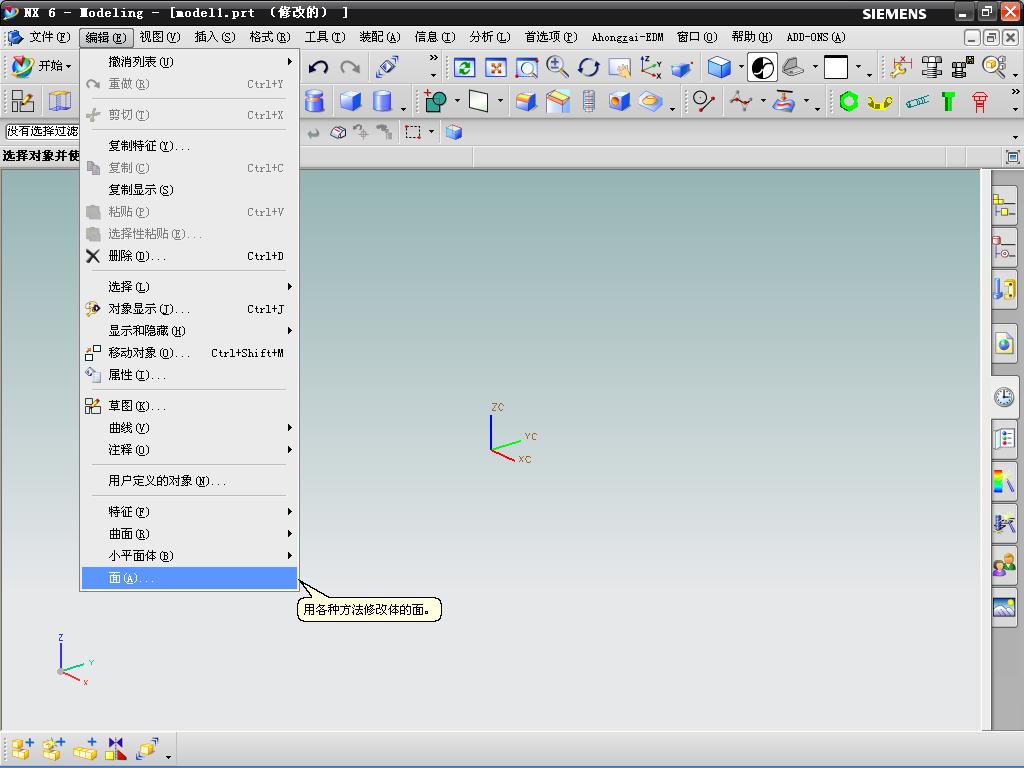The image size is (1024, 768).
Task: Click the Undo arrow icon
Action: 319,67
